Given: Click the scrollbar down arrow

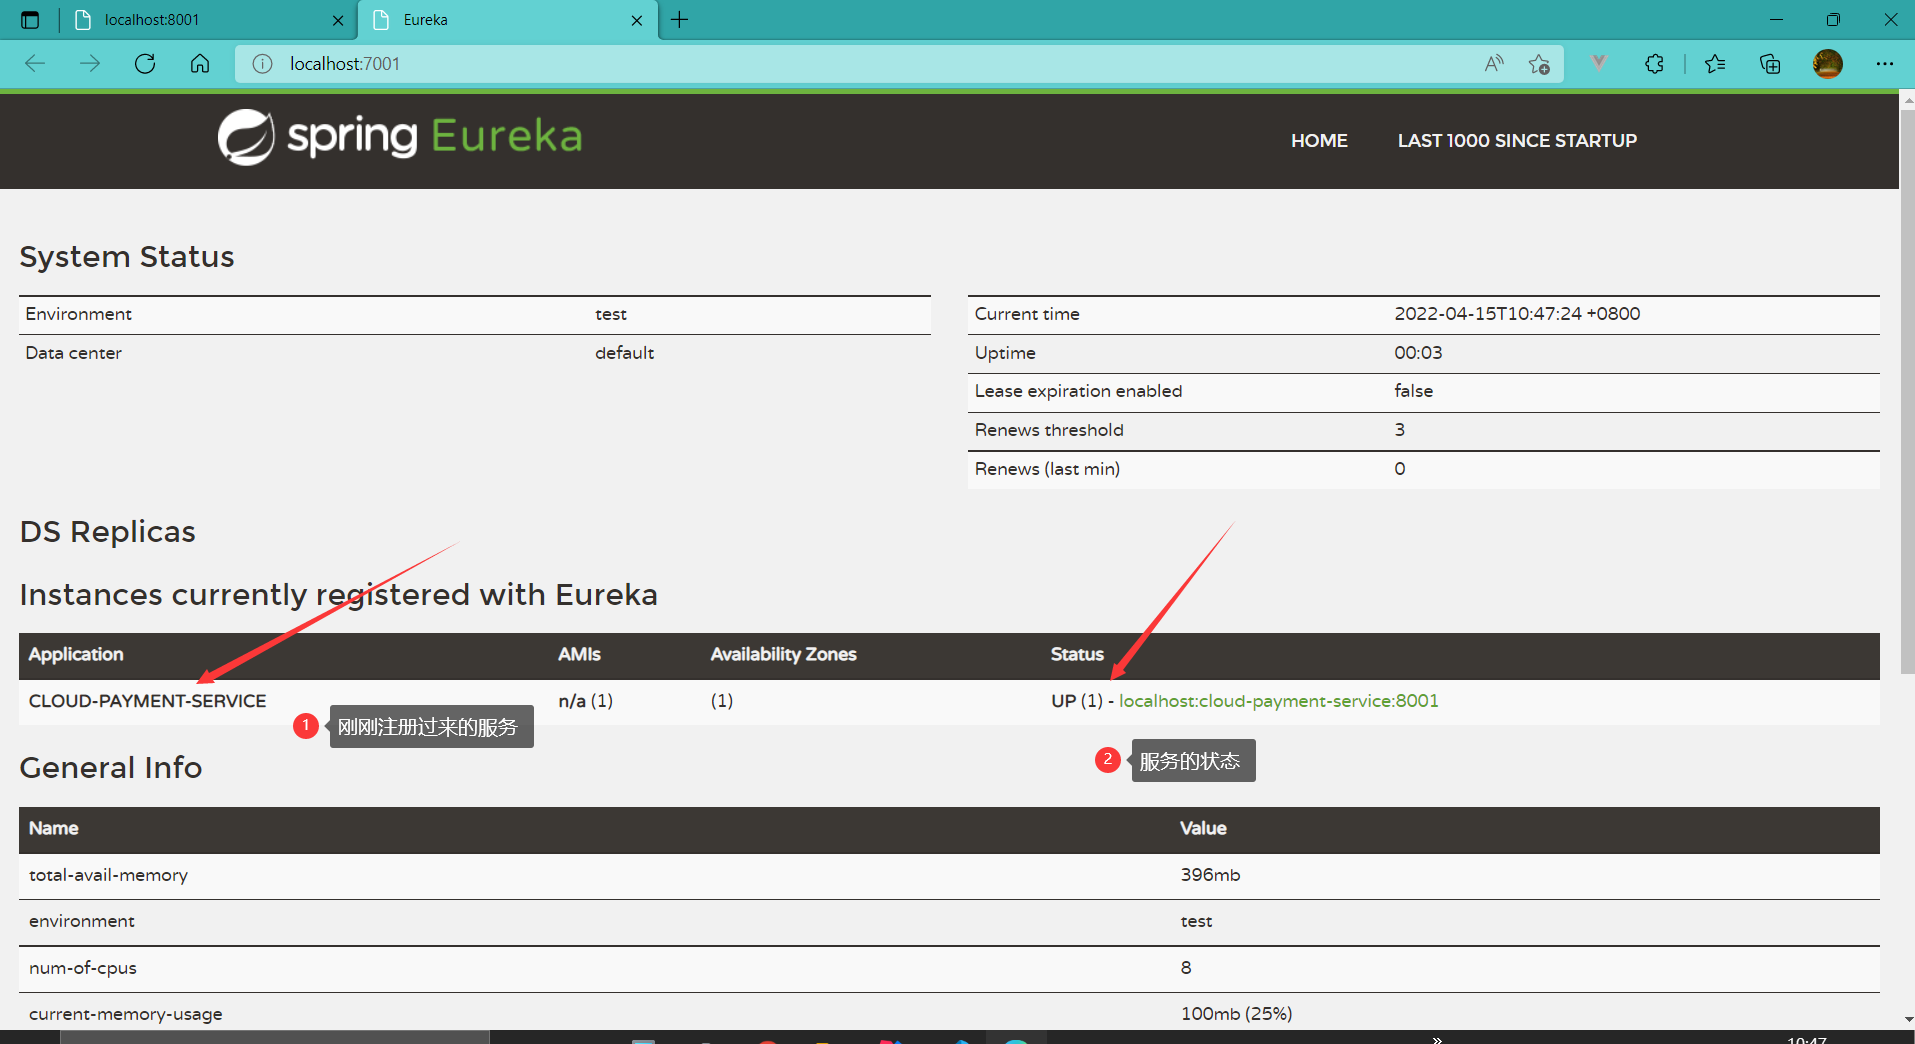Looking at the screenshot, I should point(1907,1020).
